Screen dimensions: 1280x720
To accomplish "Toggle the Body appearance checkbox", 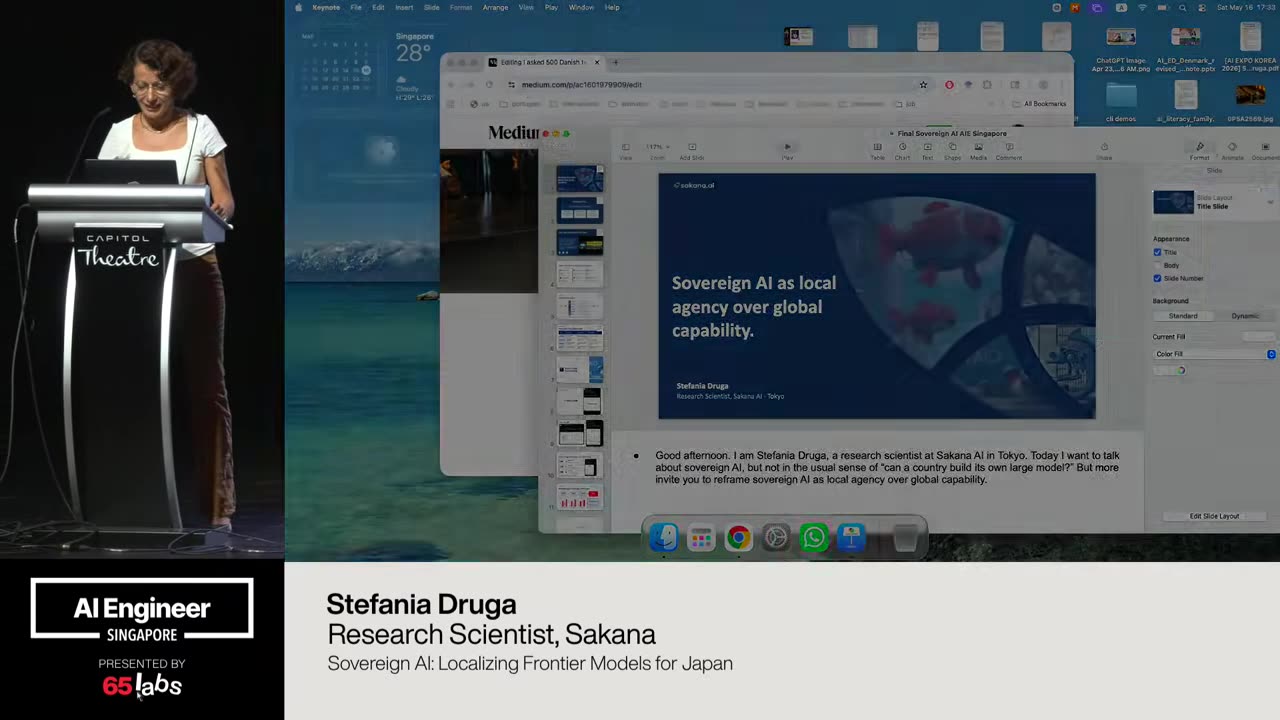I will (1158, 265).
